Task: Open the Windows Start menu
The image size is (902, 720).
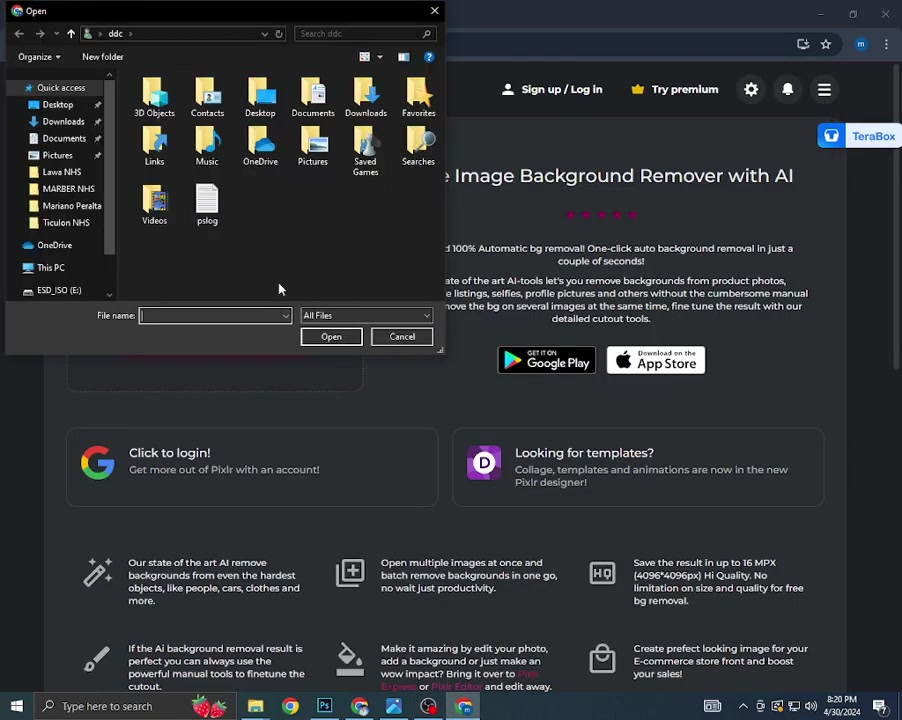Action: click(17, 706)
